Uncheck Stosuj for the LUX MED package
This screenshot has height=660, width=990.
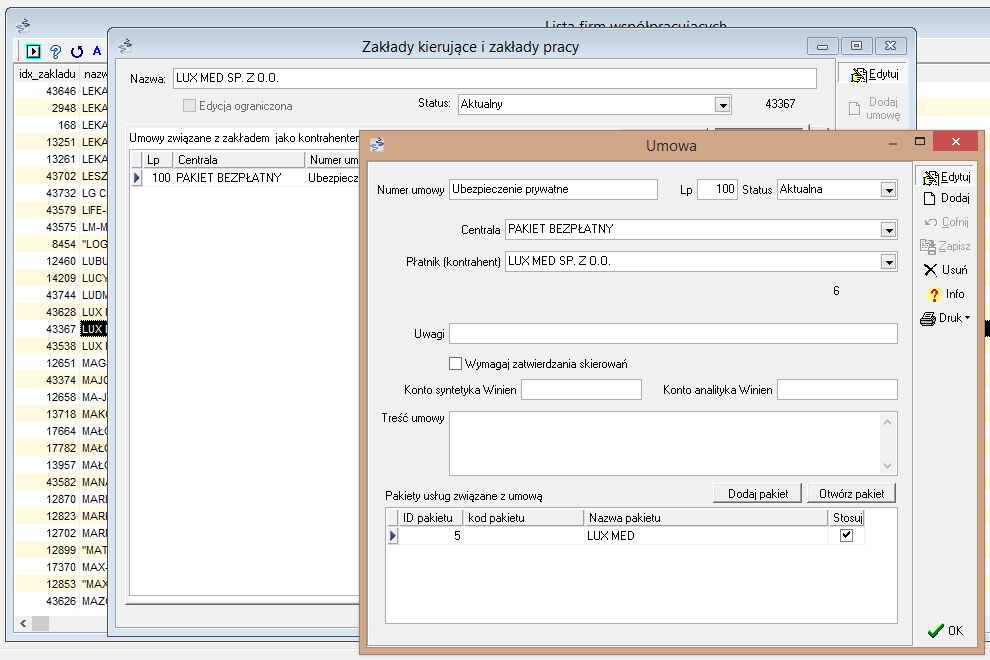(x=846, y=536)
